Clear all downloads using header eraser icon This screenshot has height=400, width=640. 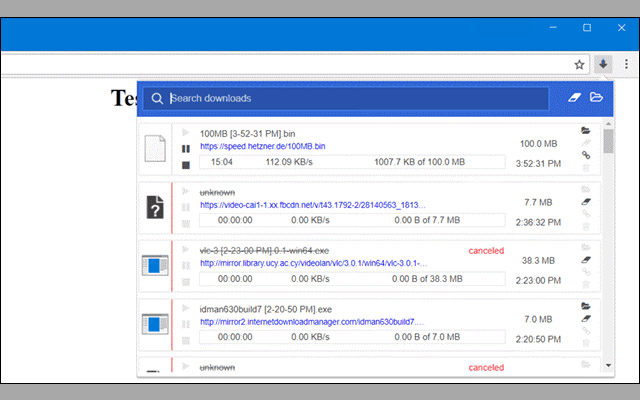coord(574,98)
